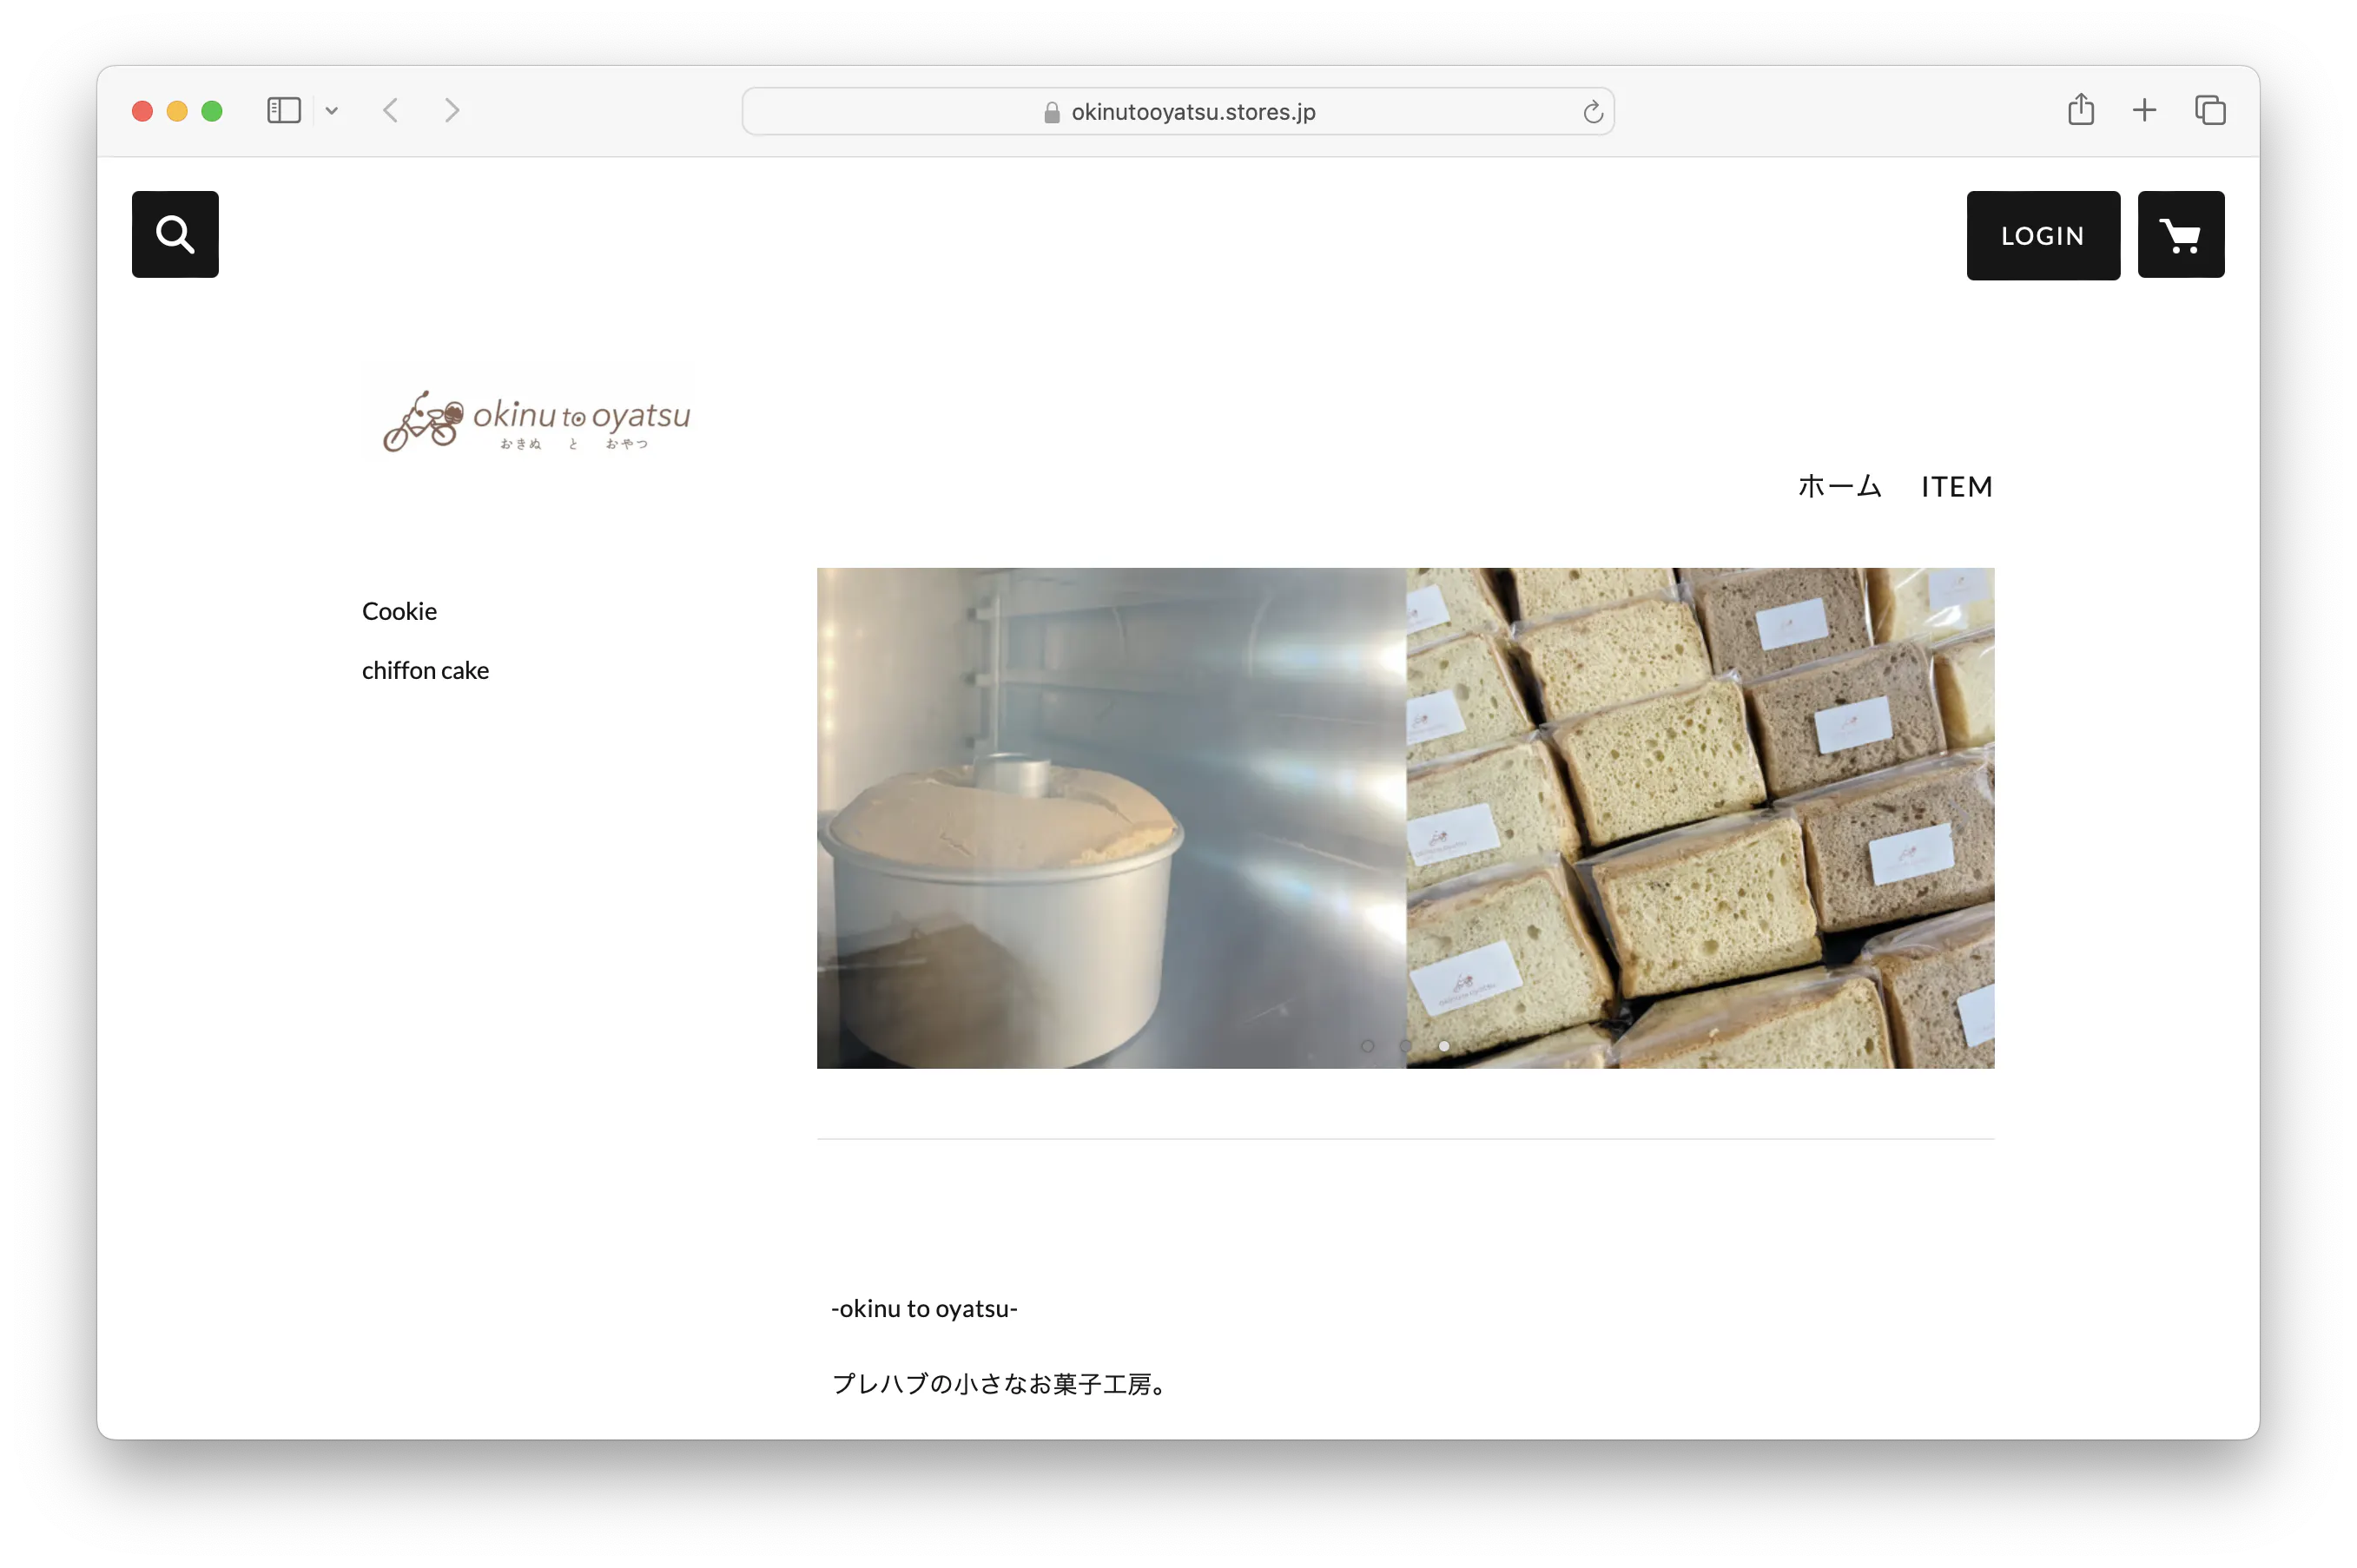Open the ホーム menu item

click(1839, 487)
